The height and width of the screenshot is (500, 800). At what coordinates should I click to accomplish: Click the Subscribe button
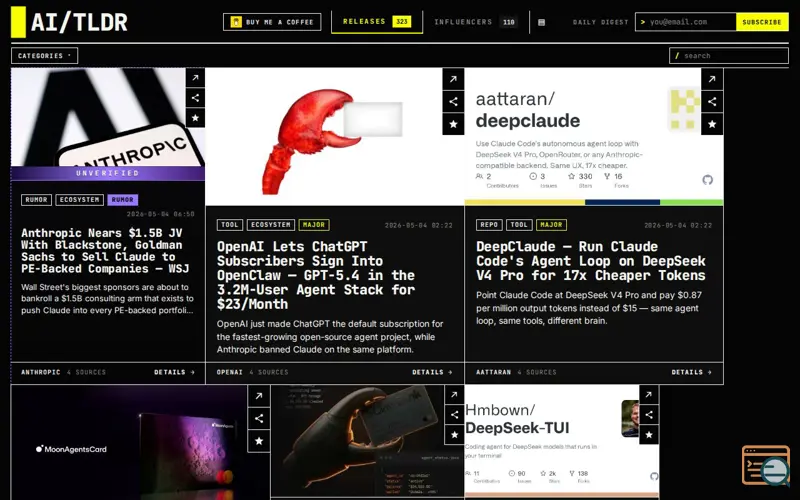coord(762,22)
